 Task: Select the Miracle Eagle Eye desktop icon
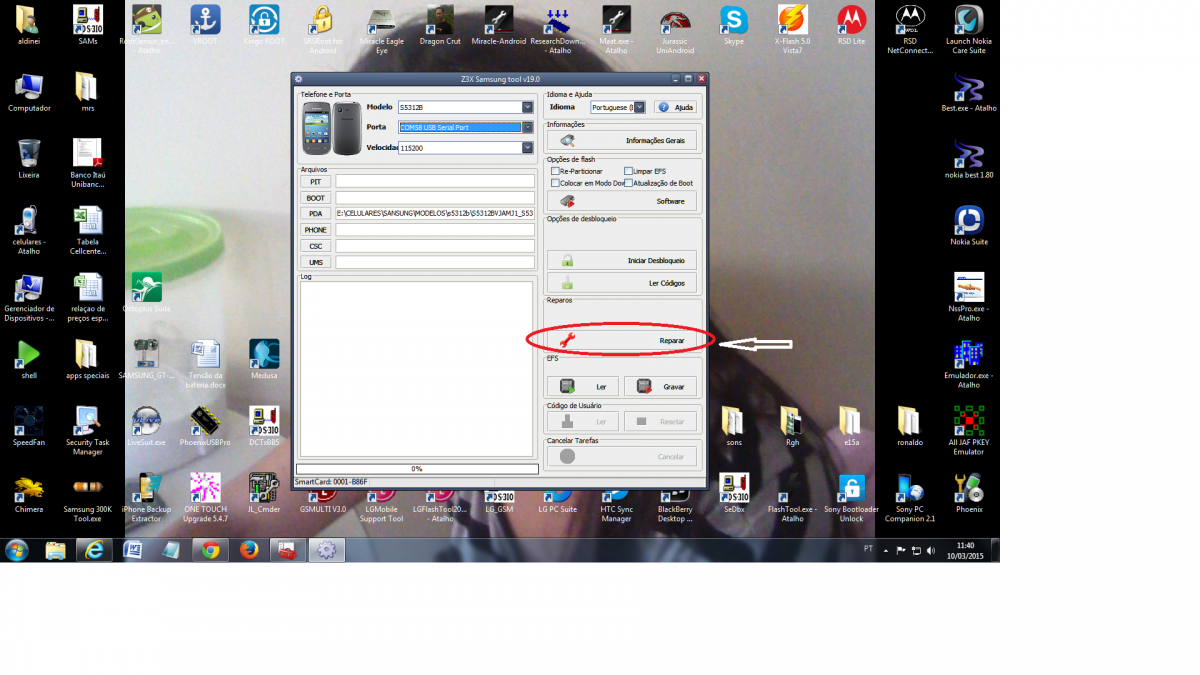pyautogui.click(x=381, y=30)
